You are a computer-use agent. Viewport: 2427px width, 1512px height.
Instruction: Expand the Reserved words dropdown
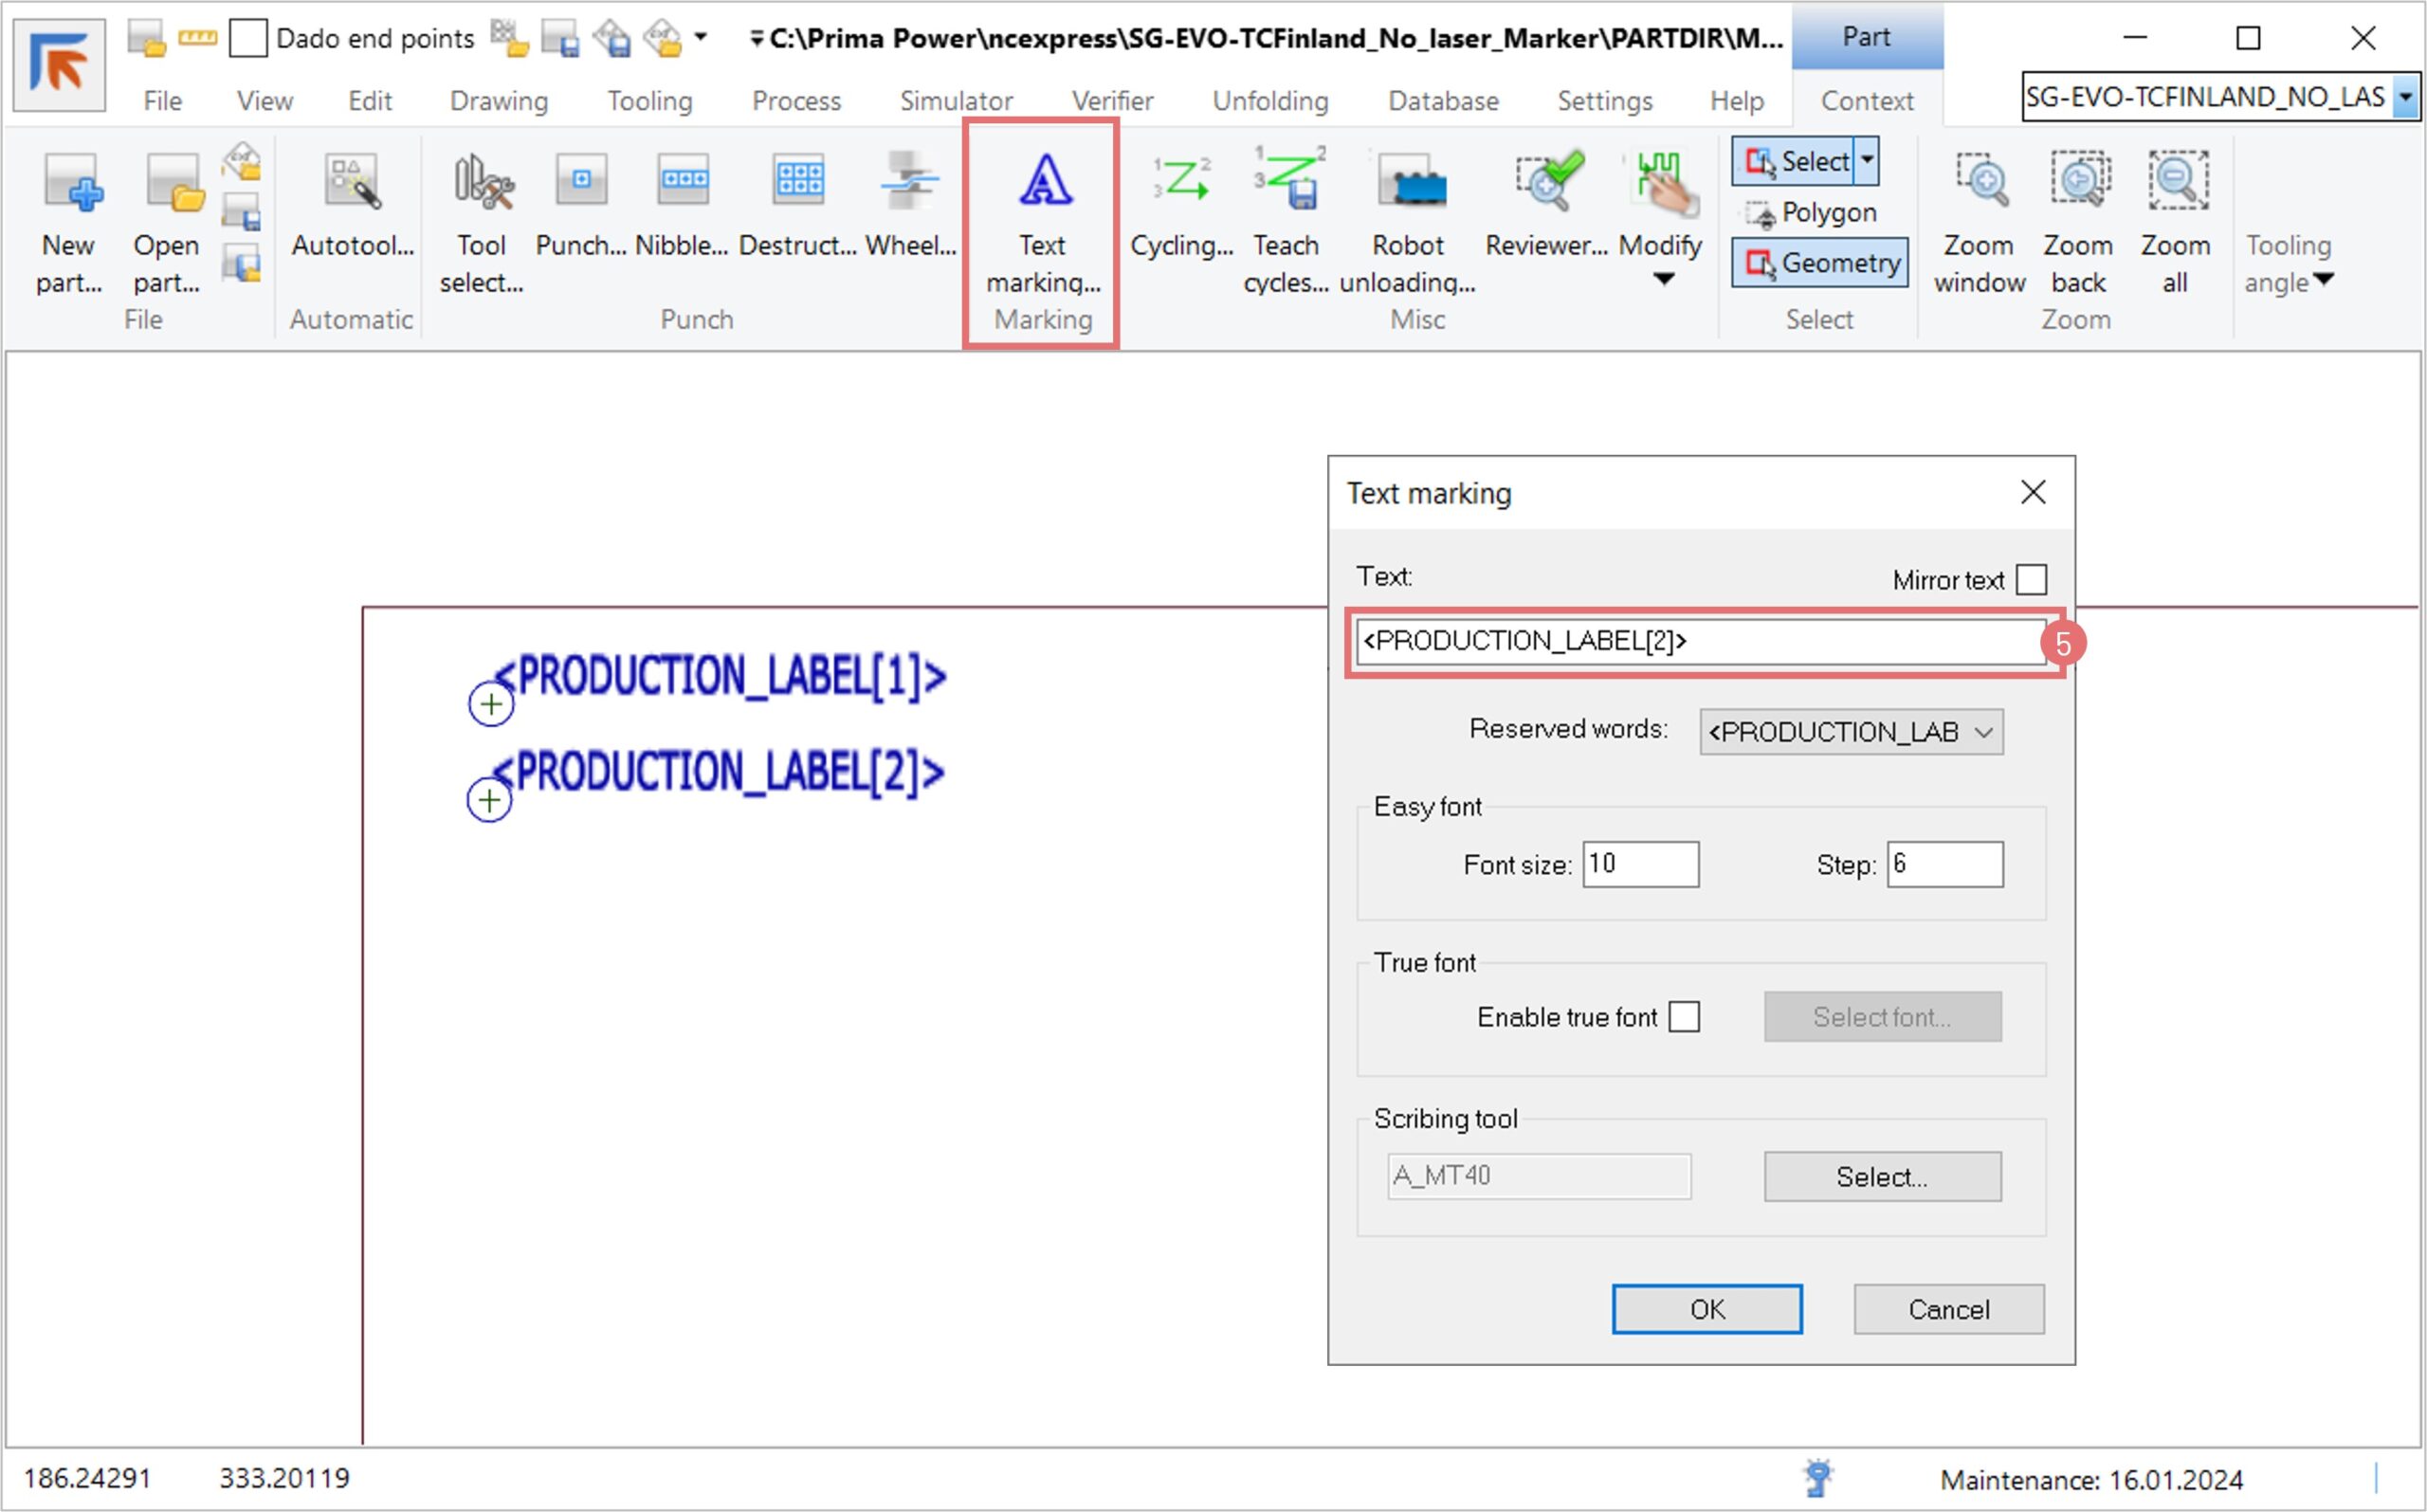1984,732
